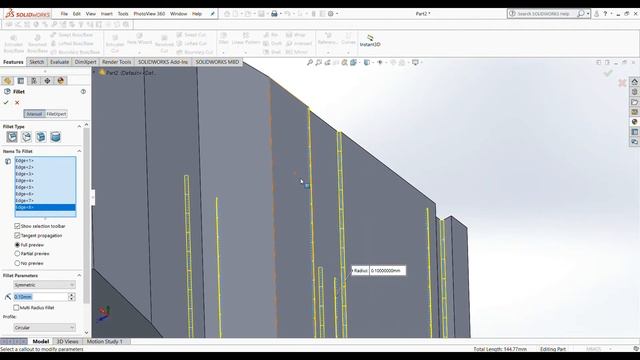
Task: Open PropertyManager tab icon
Action: pyautogui.click(x=20, y=80)
